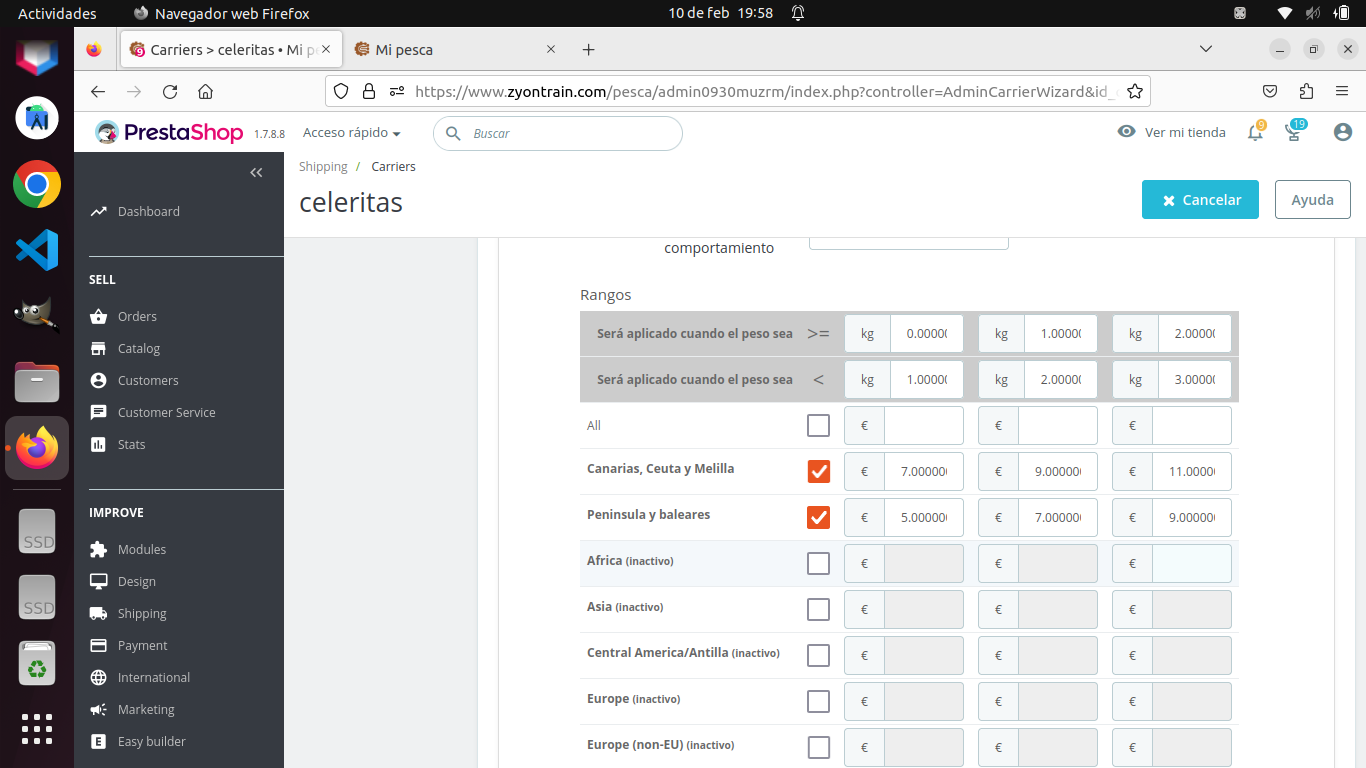Open Orders in the sidebar
This screenshot has height=768, width=1366.
click(x=137, y=316)
